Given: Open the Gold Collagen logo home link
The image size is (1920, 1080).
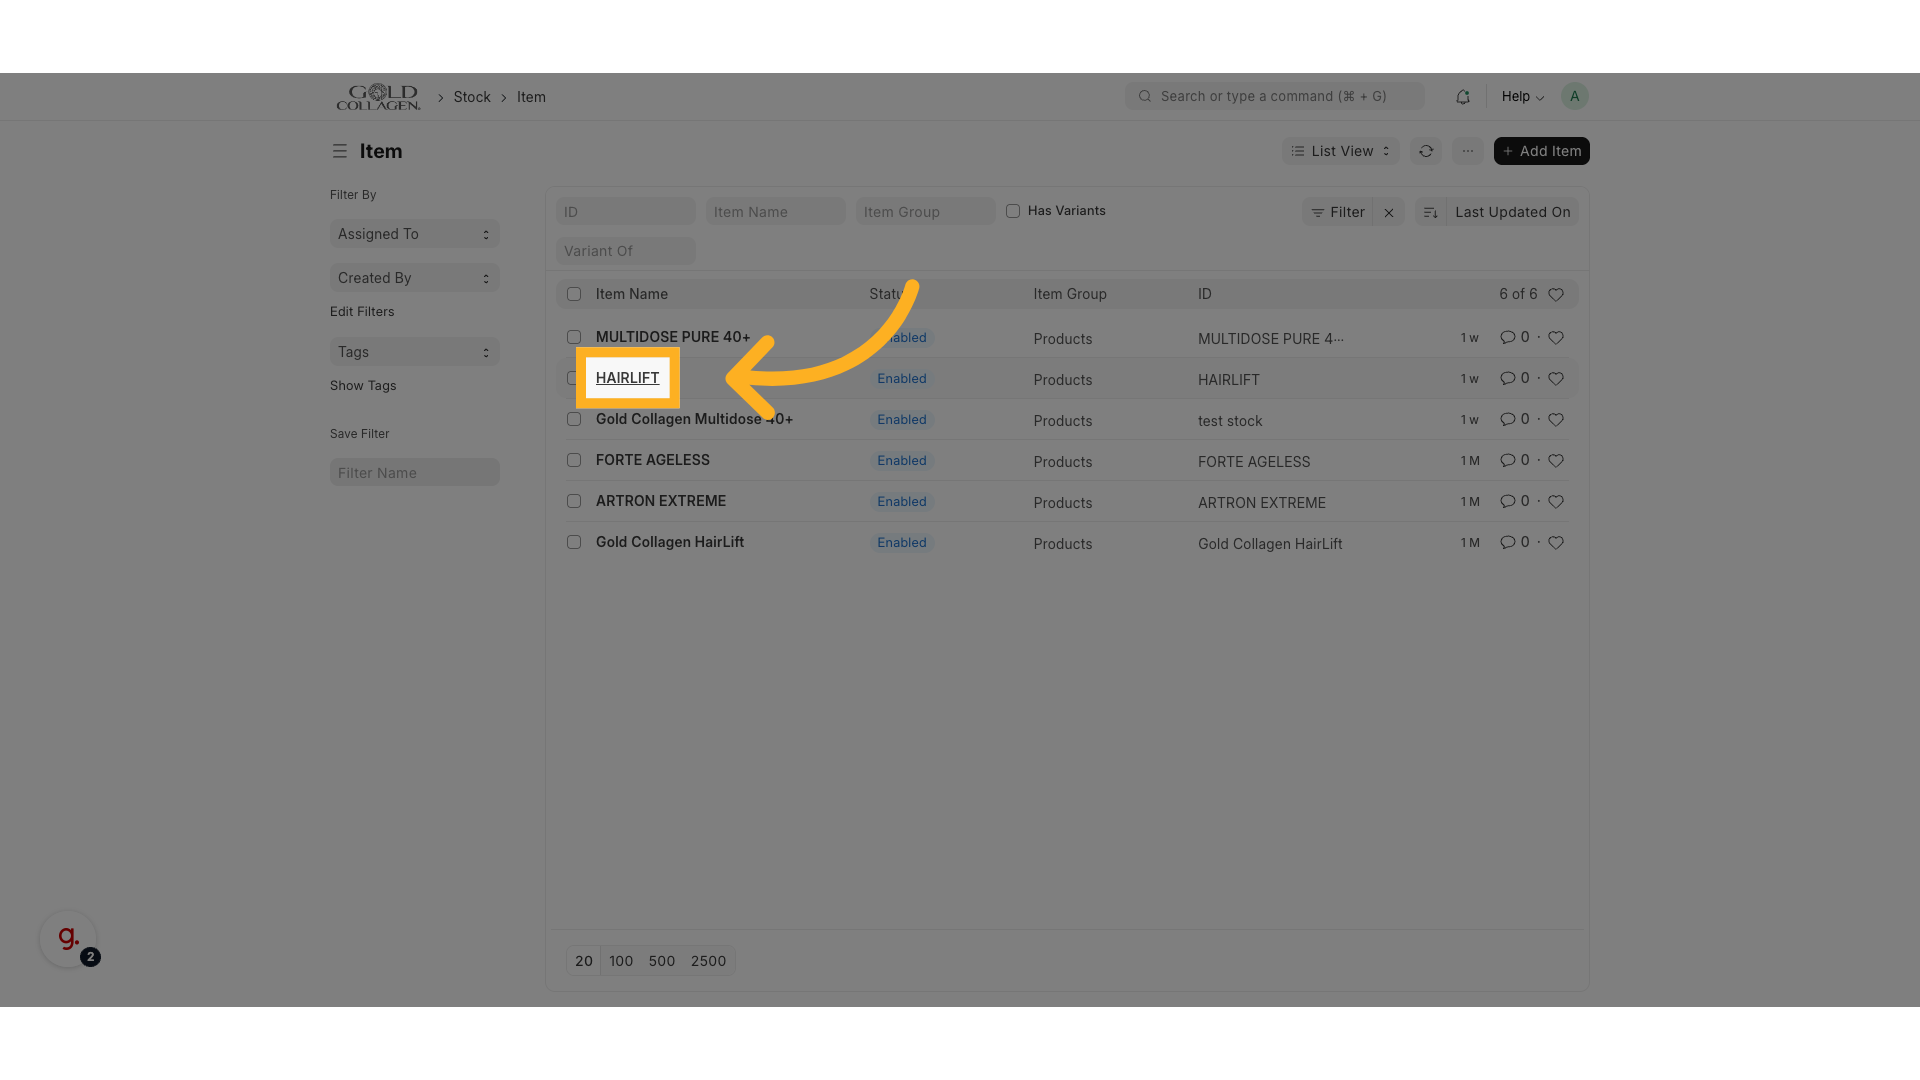Looking at the screenshot, I should tap(378, 97).
